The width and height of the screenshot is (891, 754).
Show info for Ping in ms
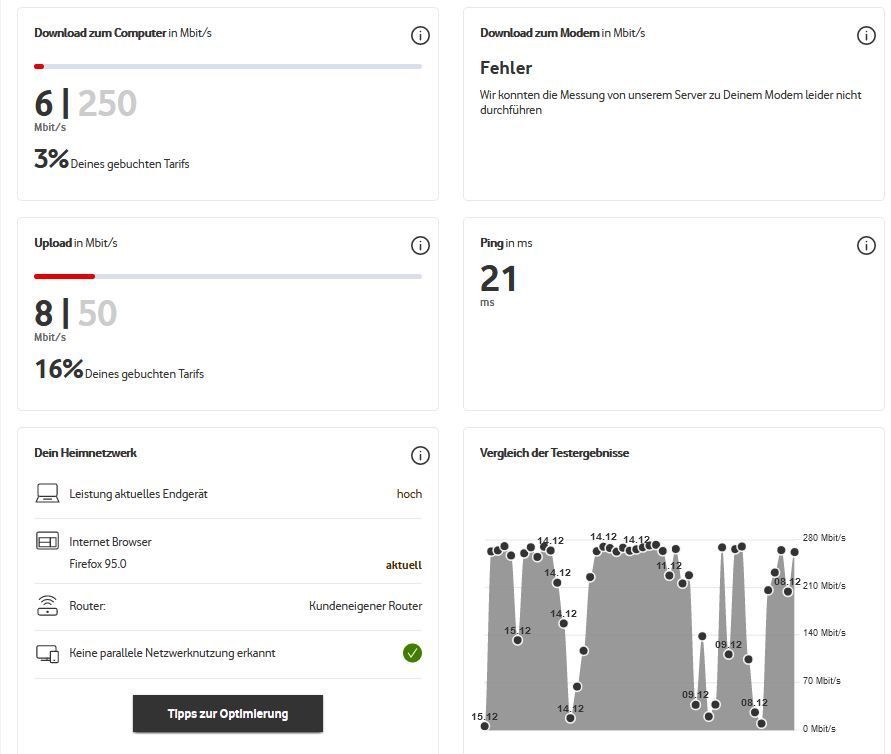(866, 245)
